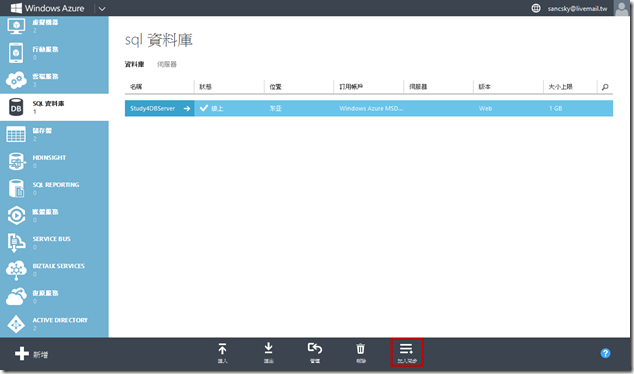634x374 pixels.
Task: Select the 資料庫 tab
Action: coord(135,64)
